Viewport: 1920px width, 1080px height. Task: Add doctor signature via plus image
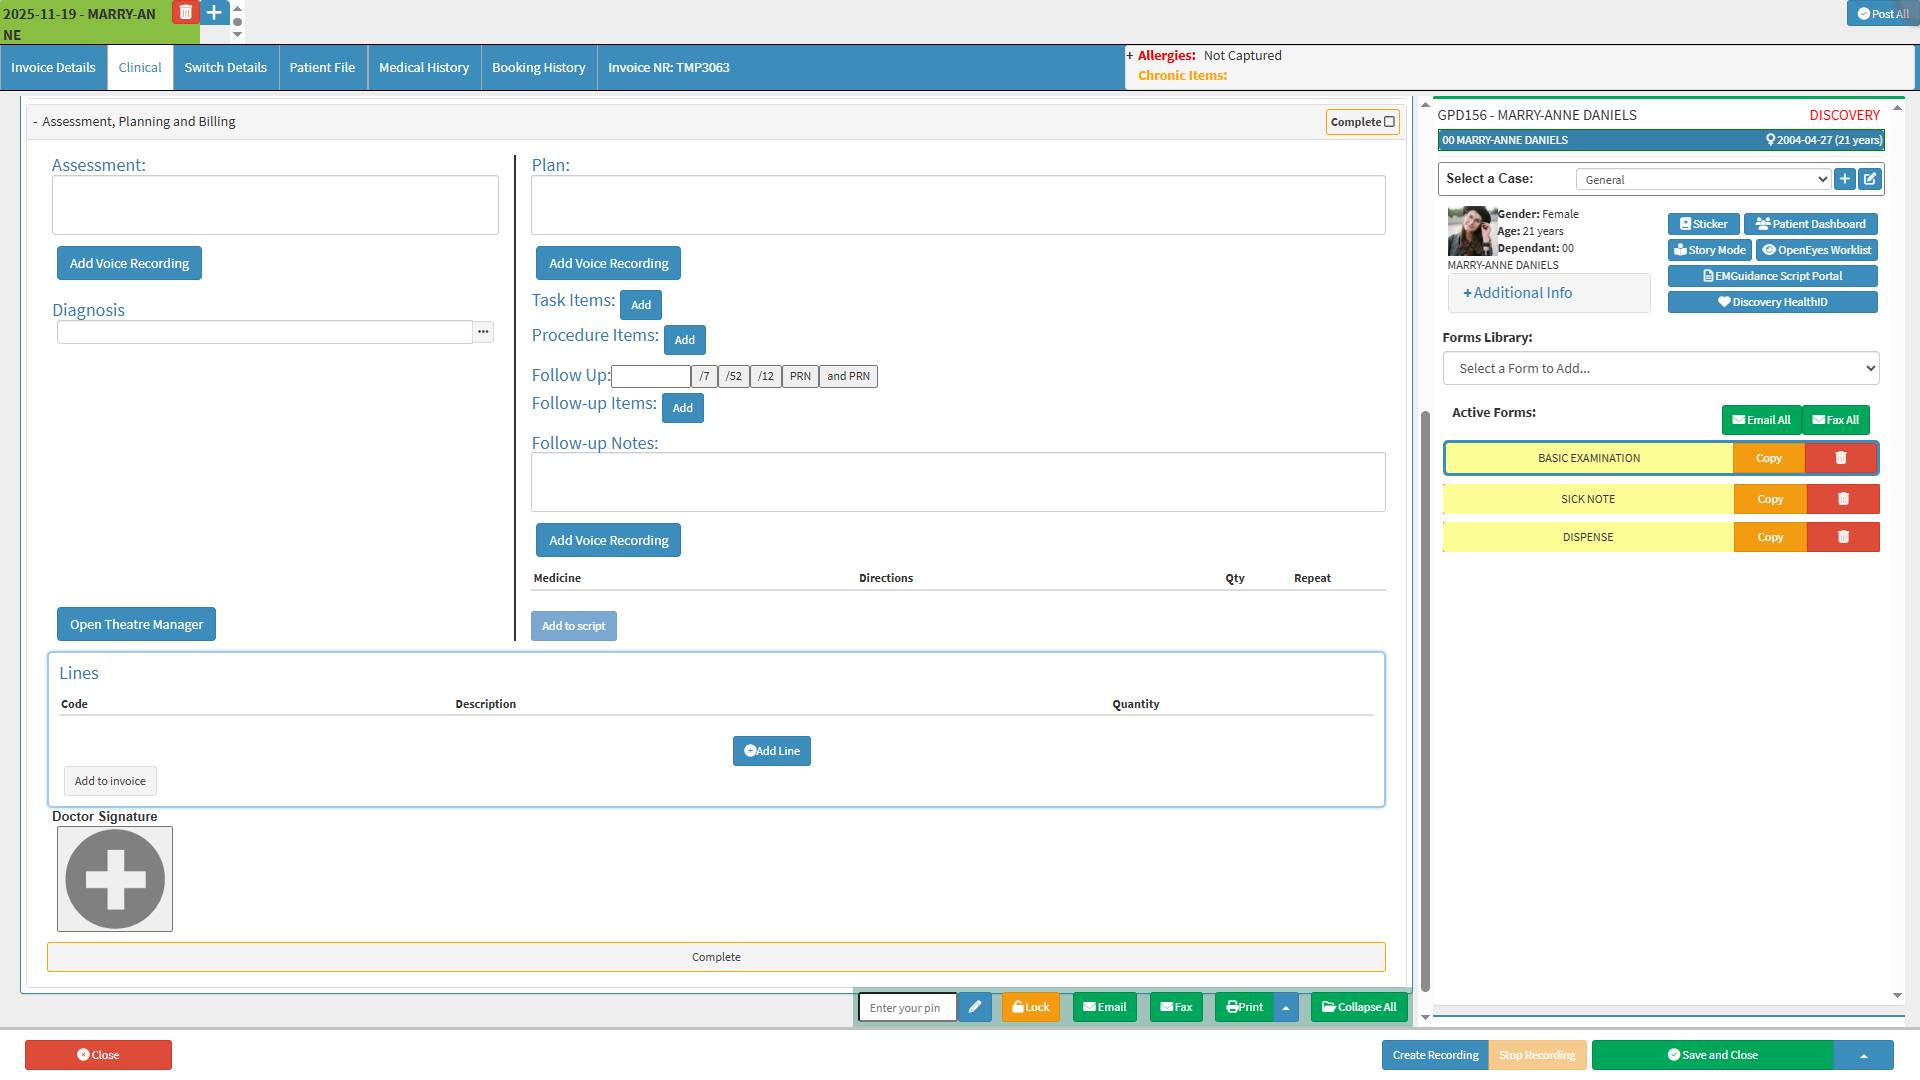coord(115,879)
